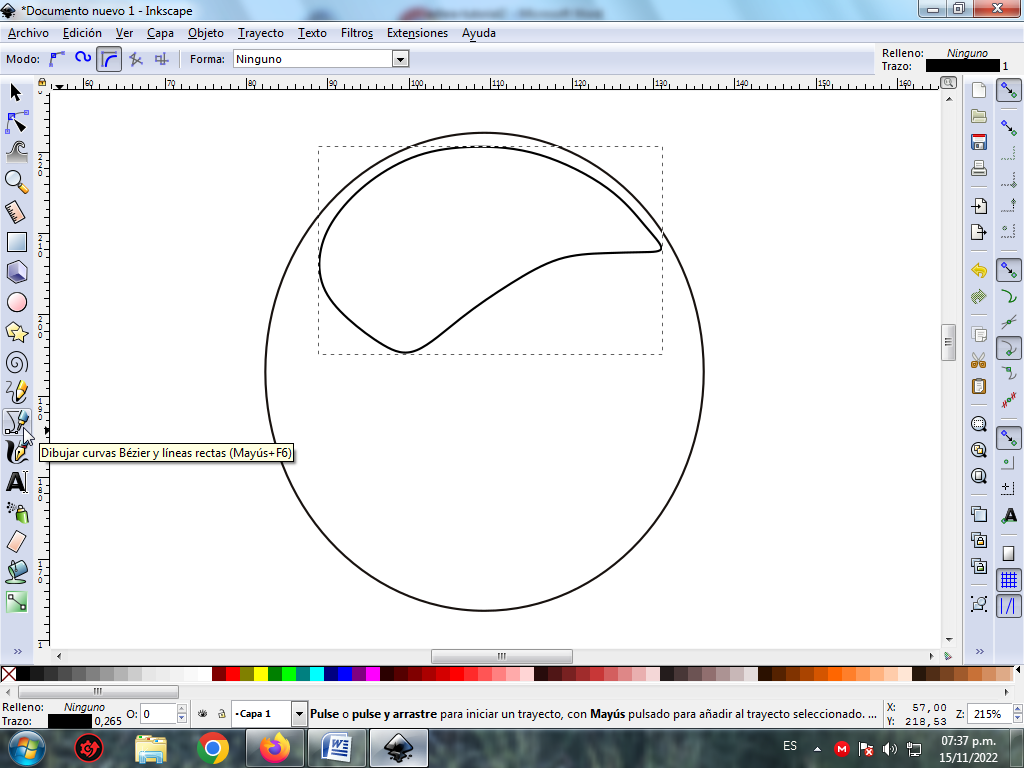Screen dimensions: 1024x768
Task: Choose the Spray tool
Action: coord(16,512)
